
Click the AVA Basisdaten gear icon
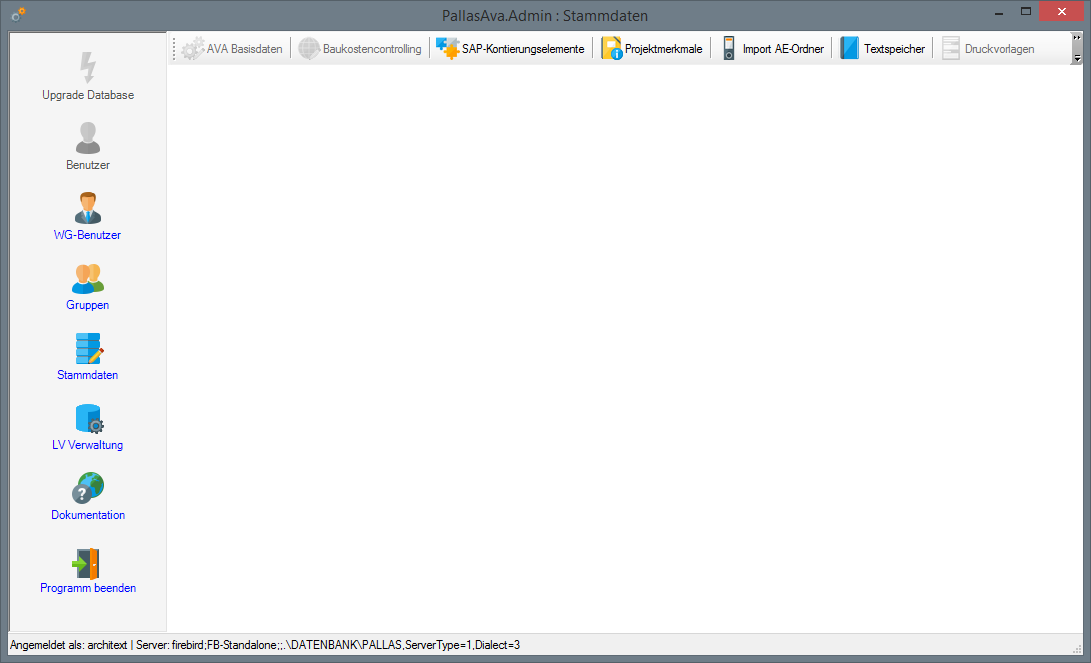tap(193, 49)
